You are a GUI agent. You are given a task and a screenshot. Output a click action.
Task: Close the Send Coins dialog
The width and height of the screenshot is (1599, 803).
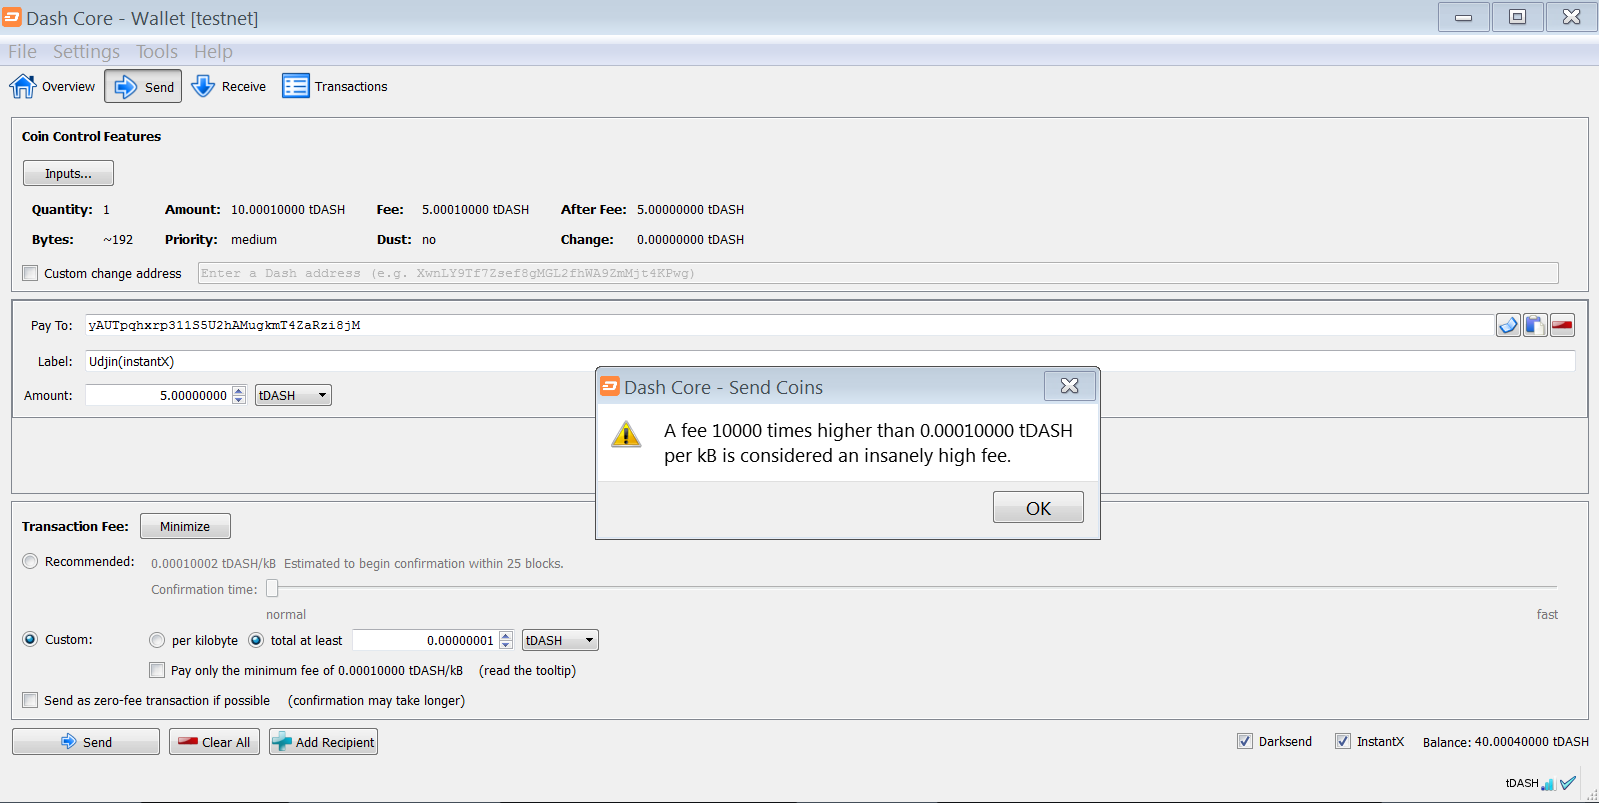pos(1069,386)
